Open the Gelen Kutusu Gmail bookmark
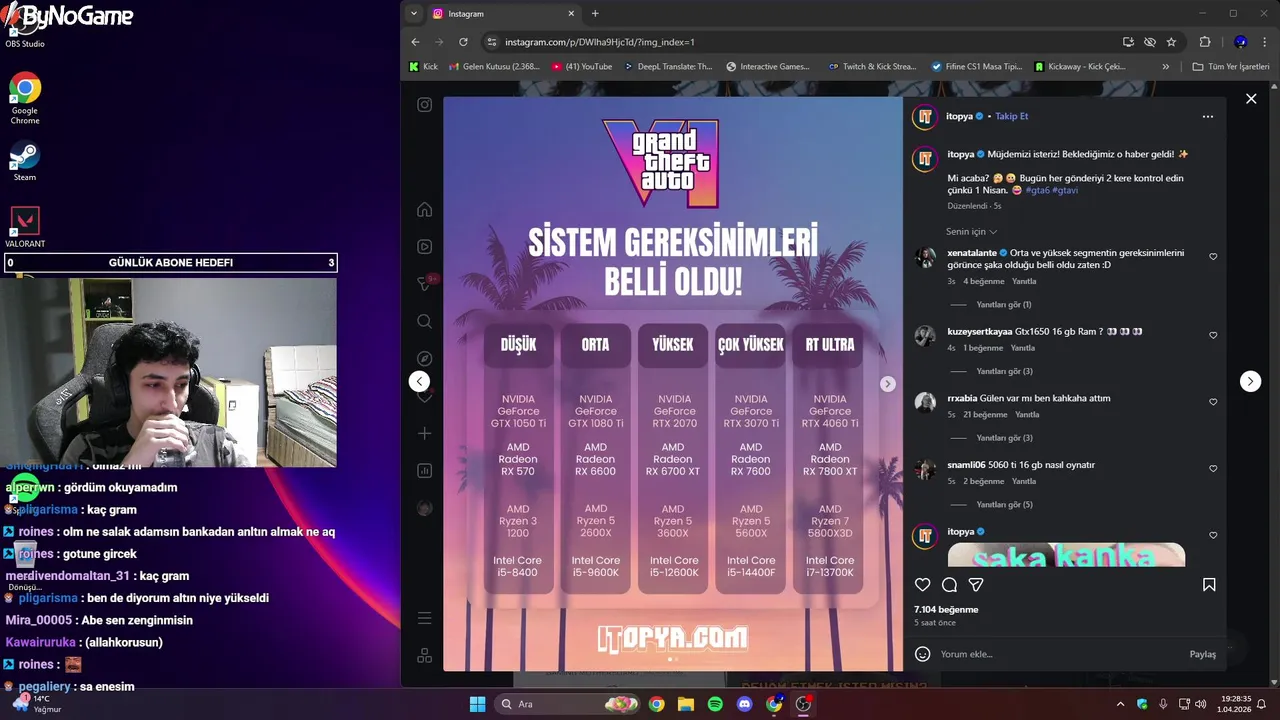This screenshot has width=1280, height=720. (494, 66)
